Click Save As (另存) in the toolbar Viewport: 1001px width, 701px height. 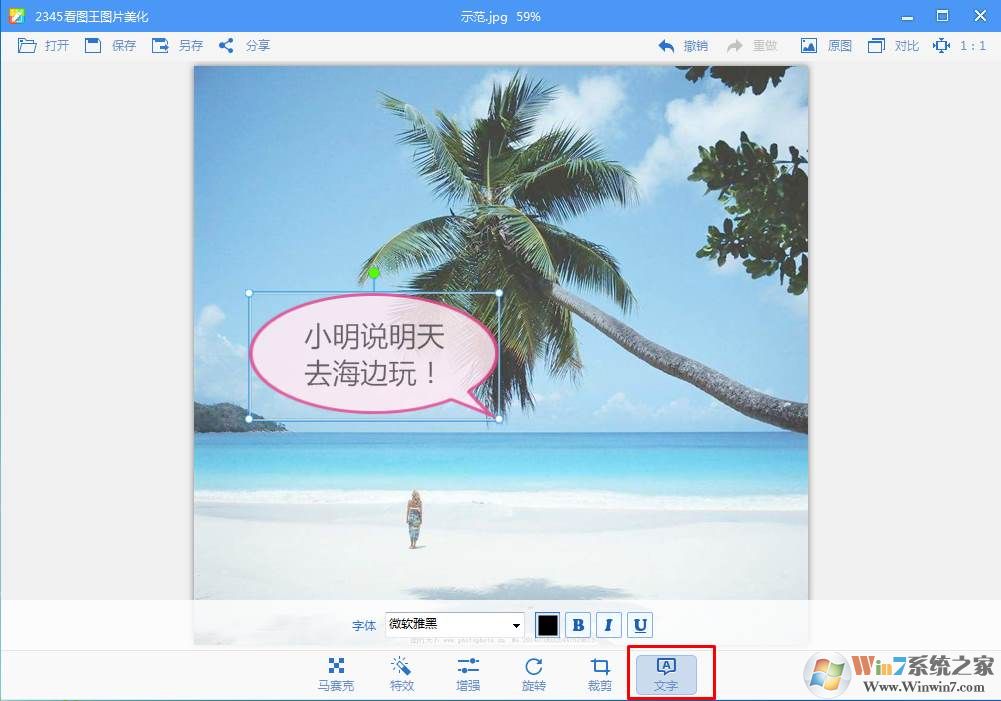(176, 46)
